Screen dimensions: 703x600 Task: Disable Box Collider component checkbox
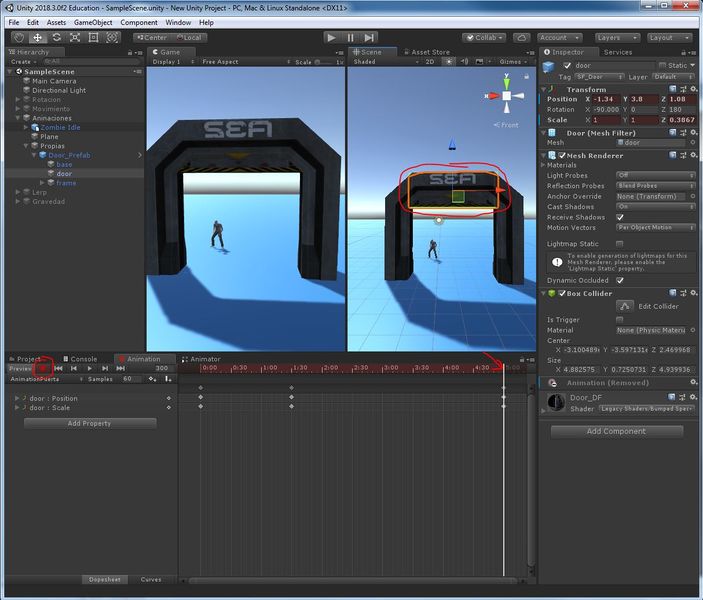[x=562, y=293]
